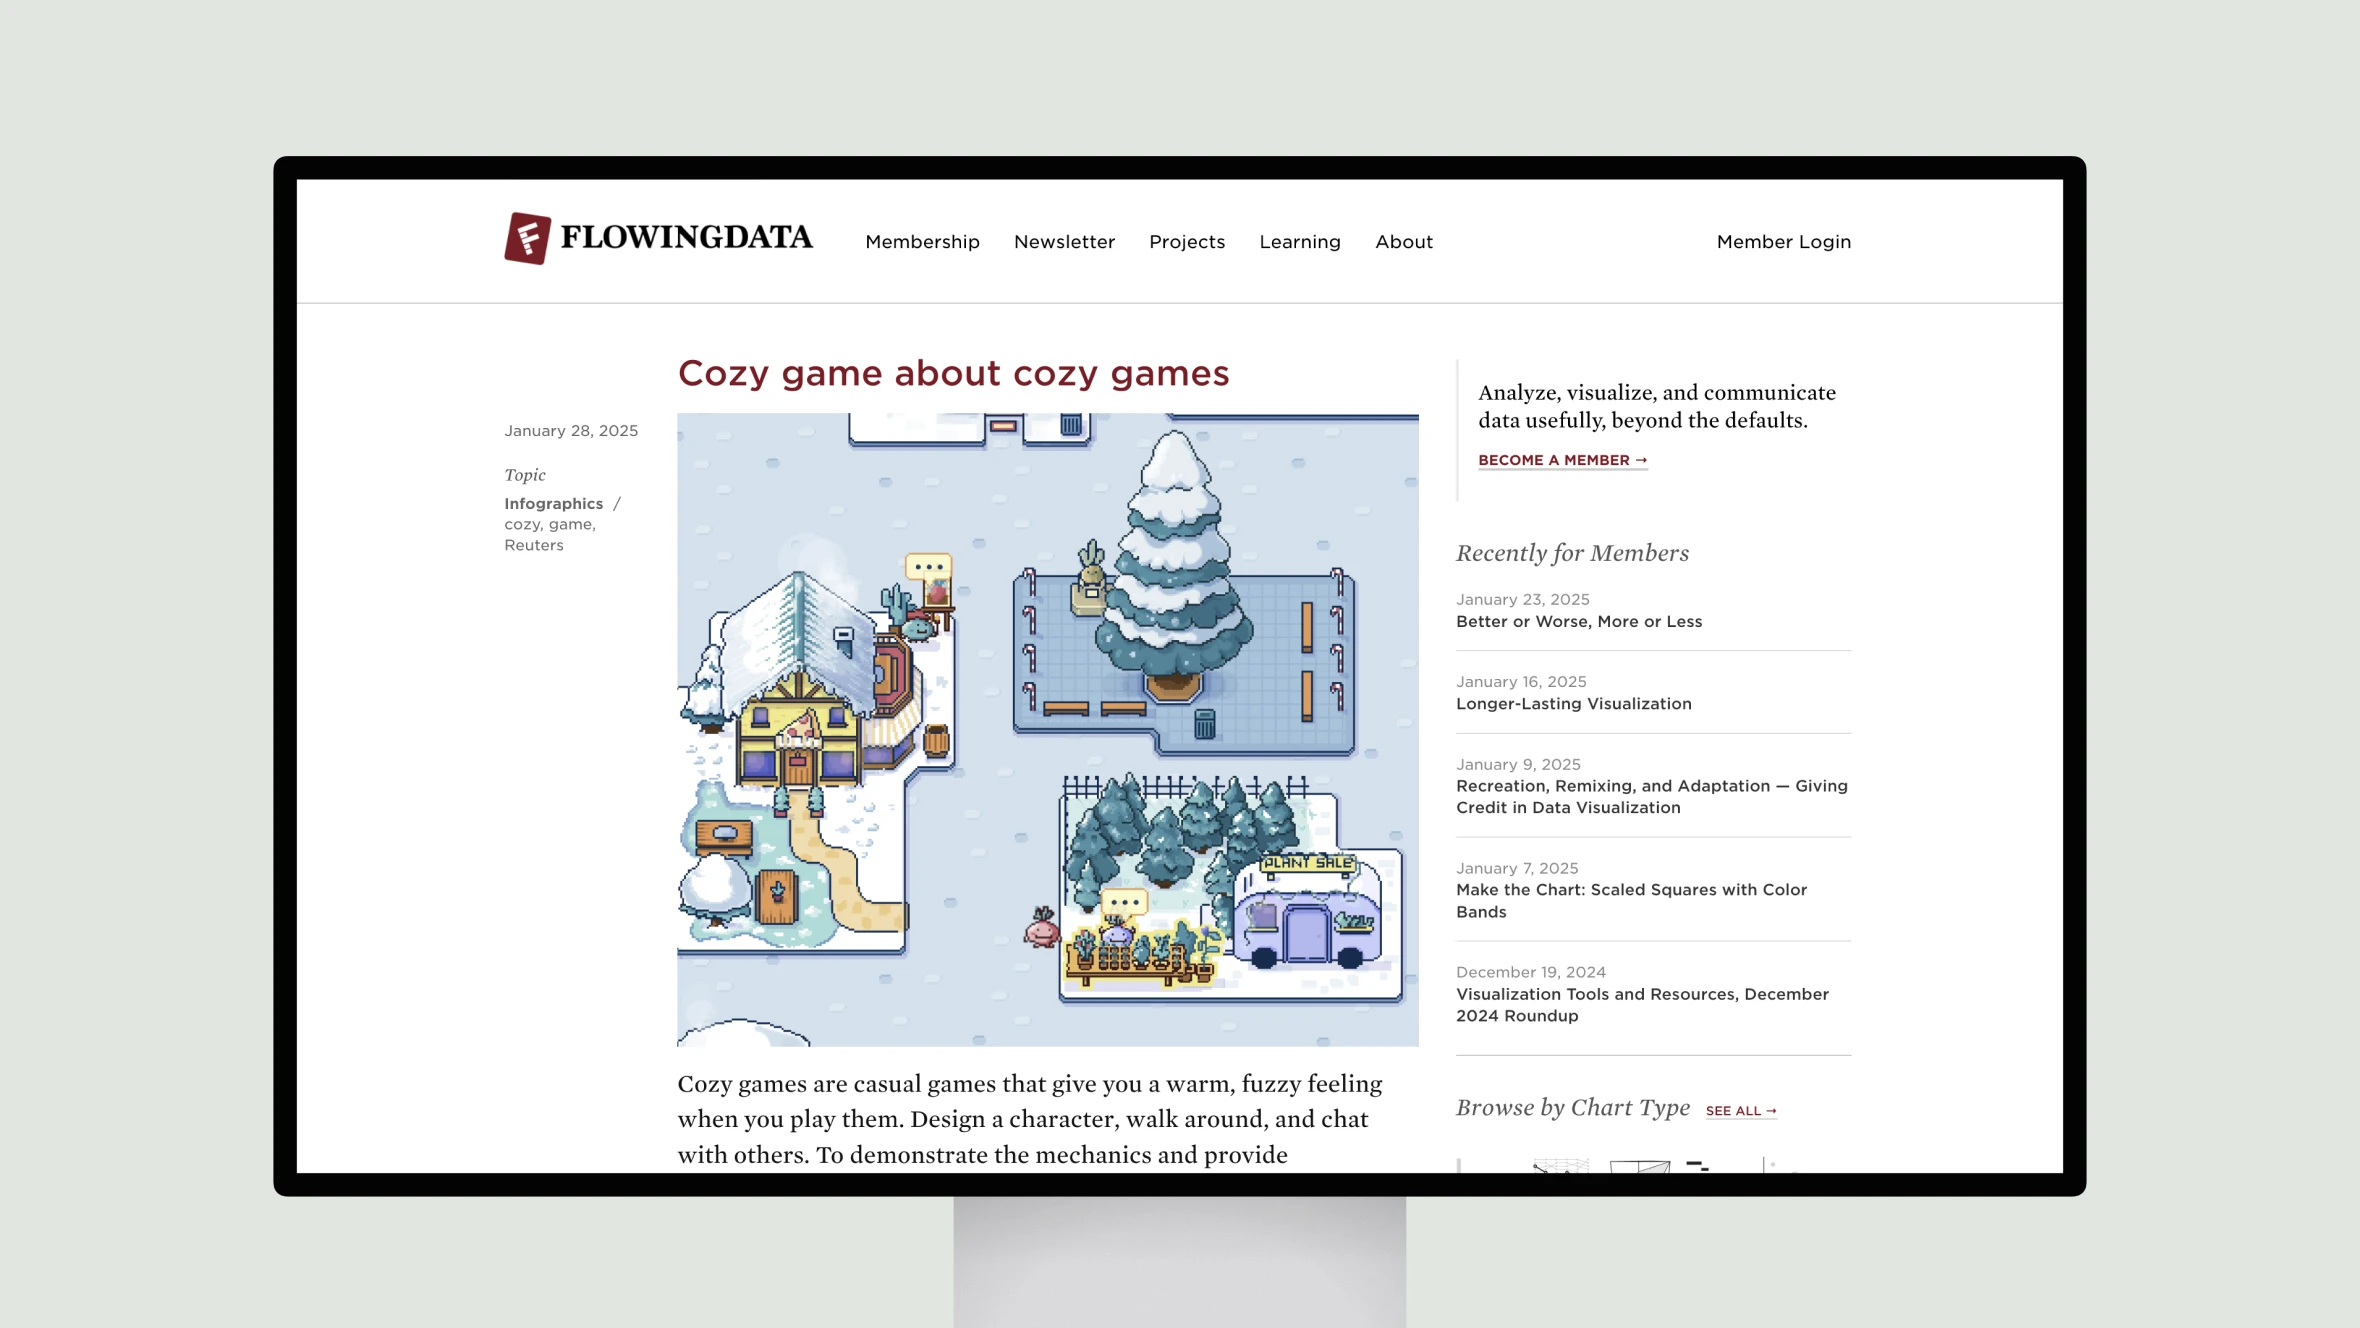Click the Reuters tag filter icon
Screen dimensions: 2360x1328
(x=533, y=543)
